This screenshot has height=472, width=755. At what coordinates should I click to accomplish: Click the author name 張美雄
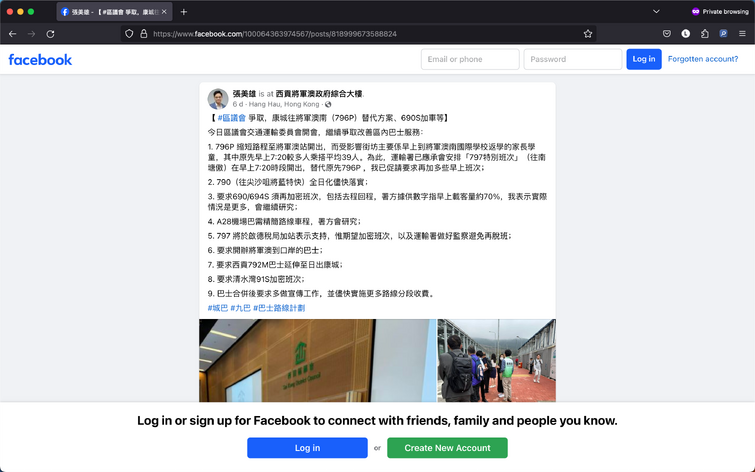(x=244, y=94)
